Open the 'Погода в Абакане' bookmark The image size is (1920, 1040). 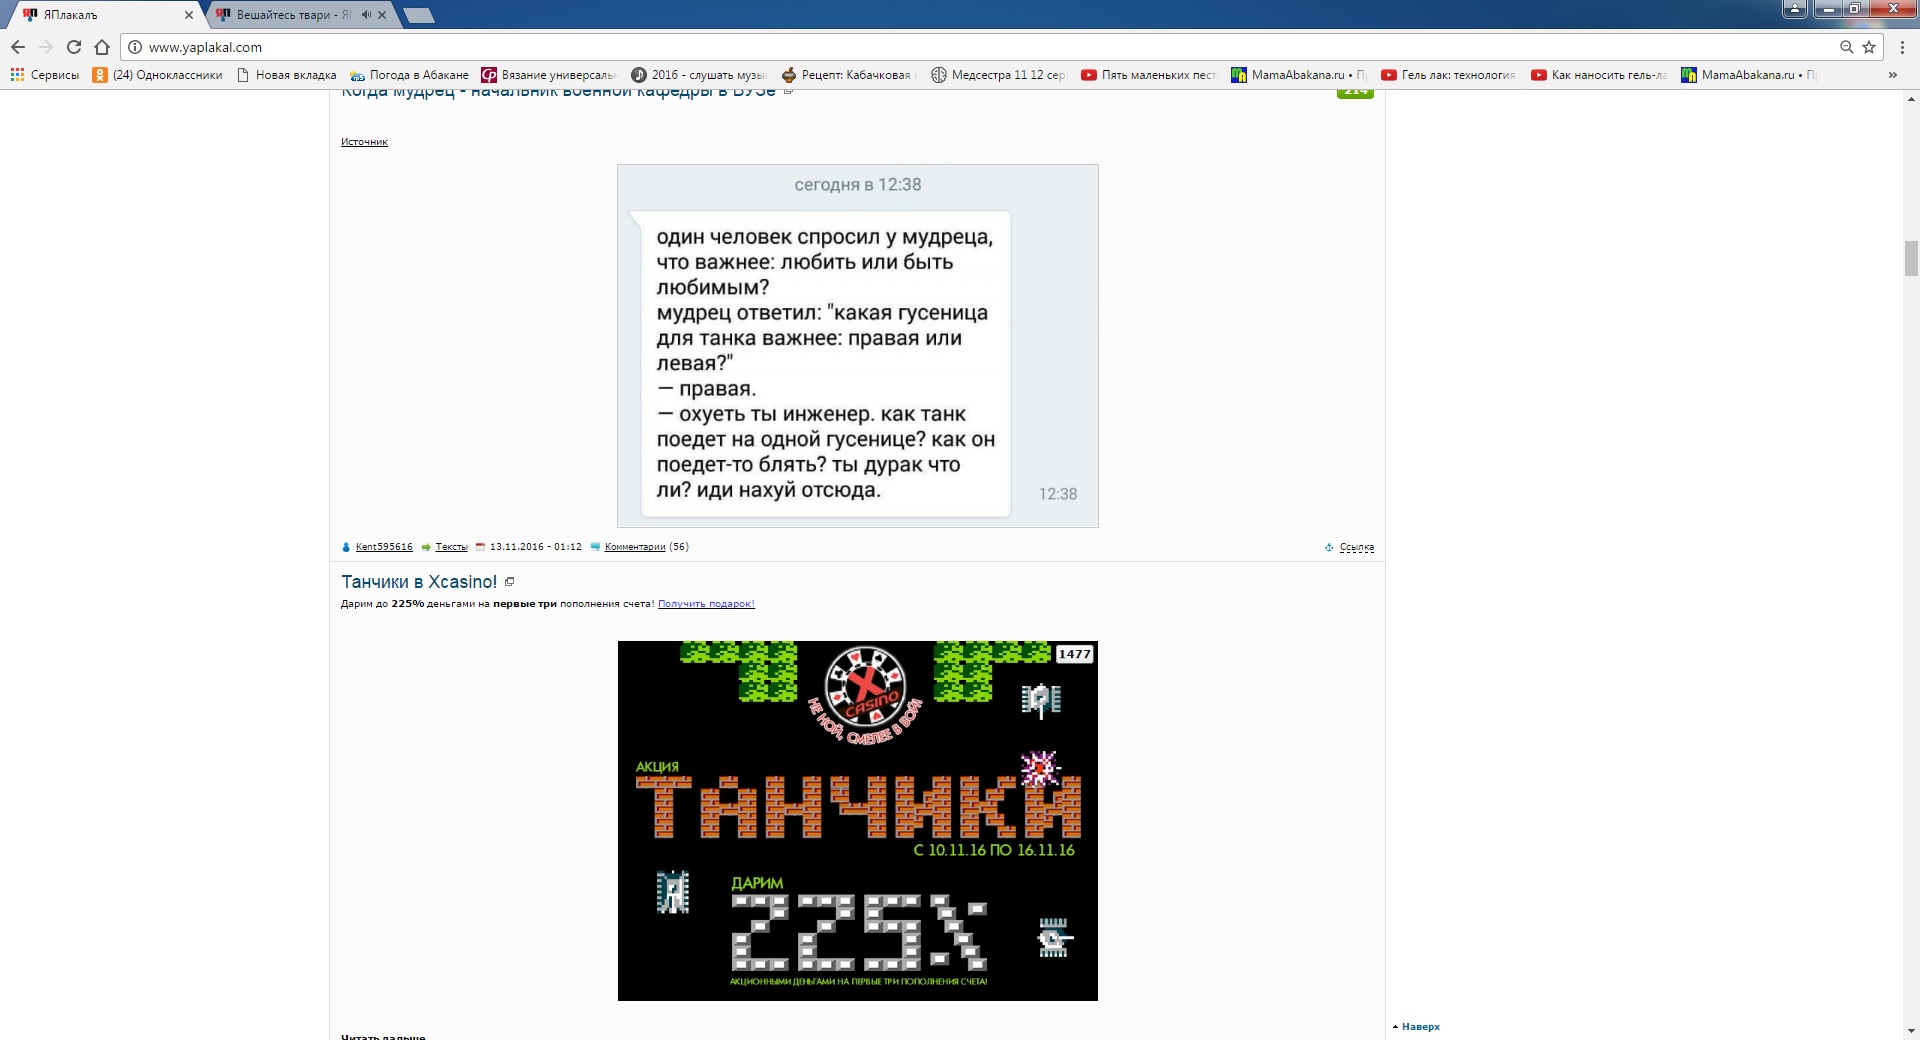(x=410, y=75)
